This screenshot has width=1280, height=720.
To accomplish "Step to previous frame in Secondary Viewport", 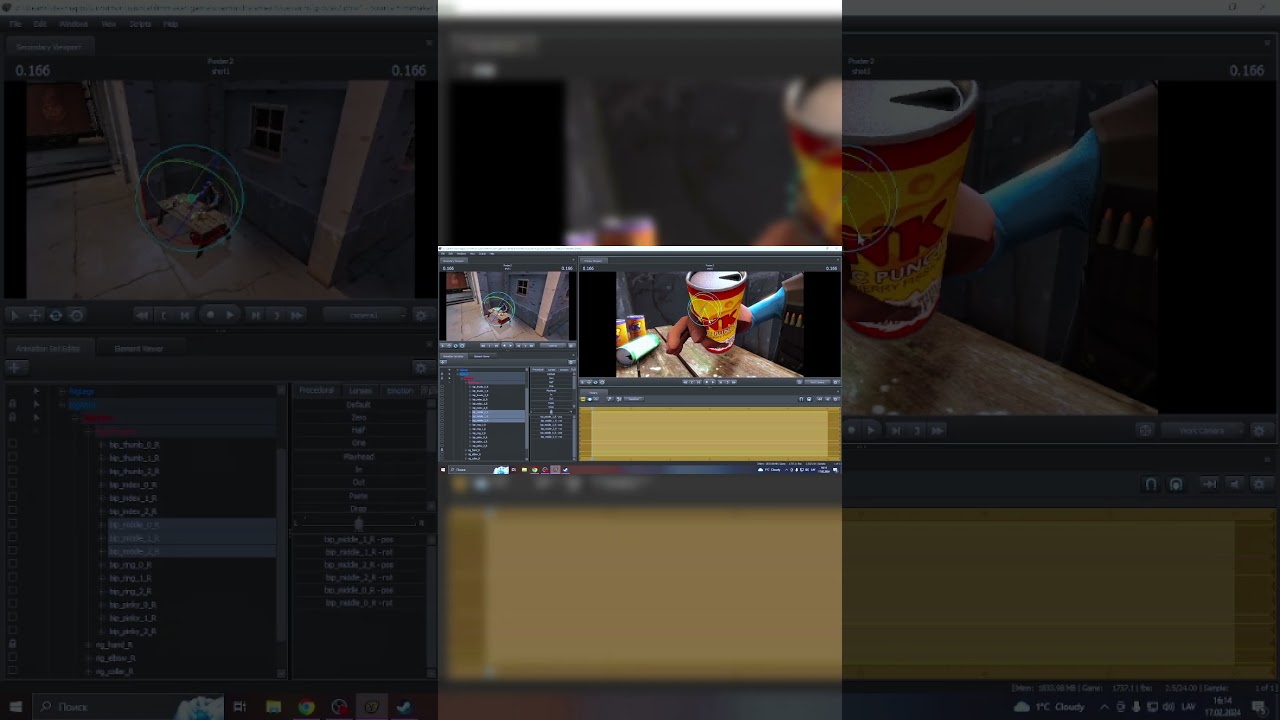I will (185, 315).
